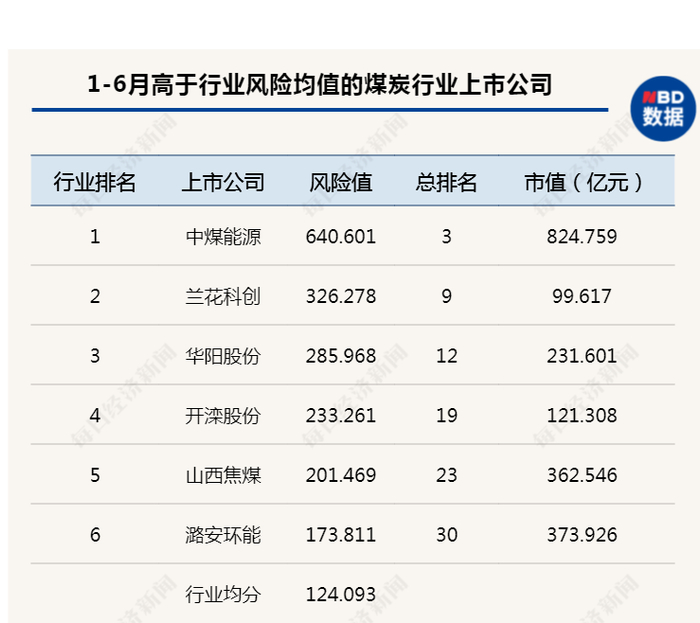
Task: Click the 风险值 column header
Action: pyautogui.click(x=341, y=182)
